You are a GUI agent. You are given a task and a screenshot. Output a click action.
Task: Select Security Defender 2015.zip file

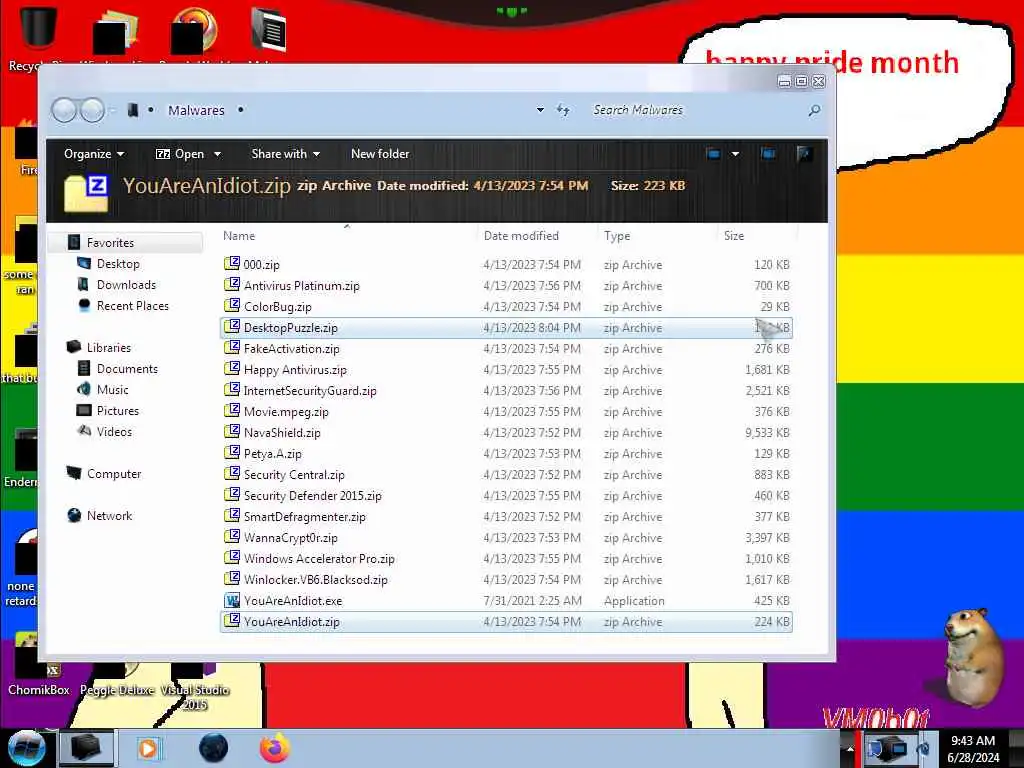[x=506, y=496]
